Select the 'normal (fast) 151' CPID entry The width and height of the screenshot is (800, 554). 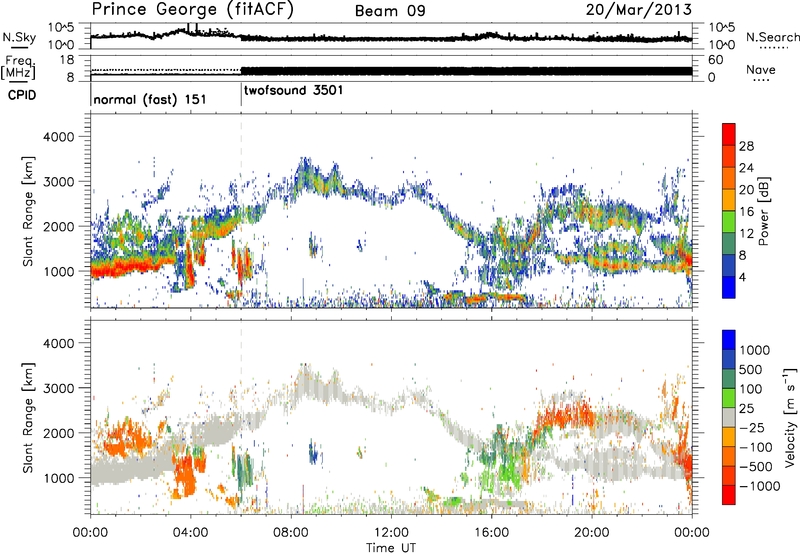click(150, 99)
